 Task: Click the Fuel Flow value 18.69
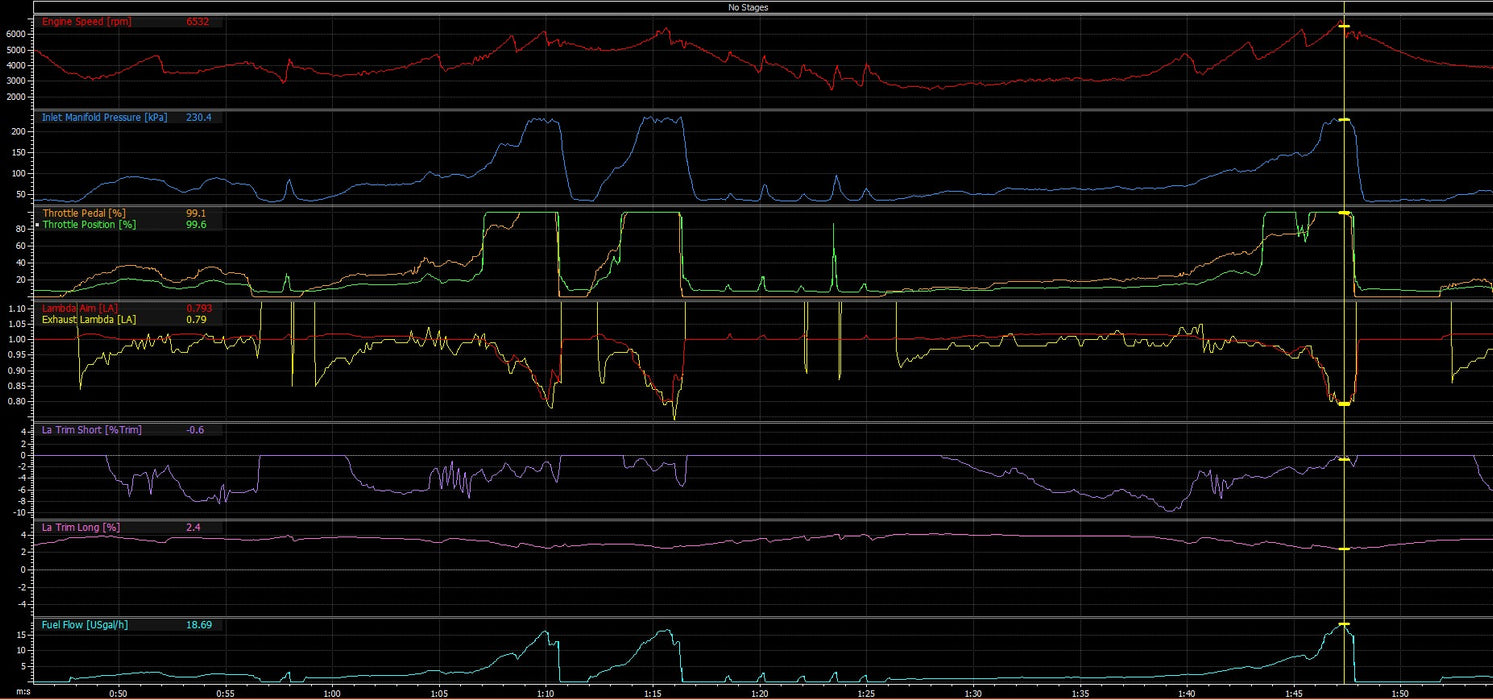(x=198, y=625)
